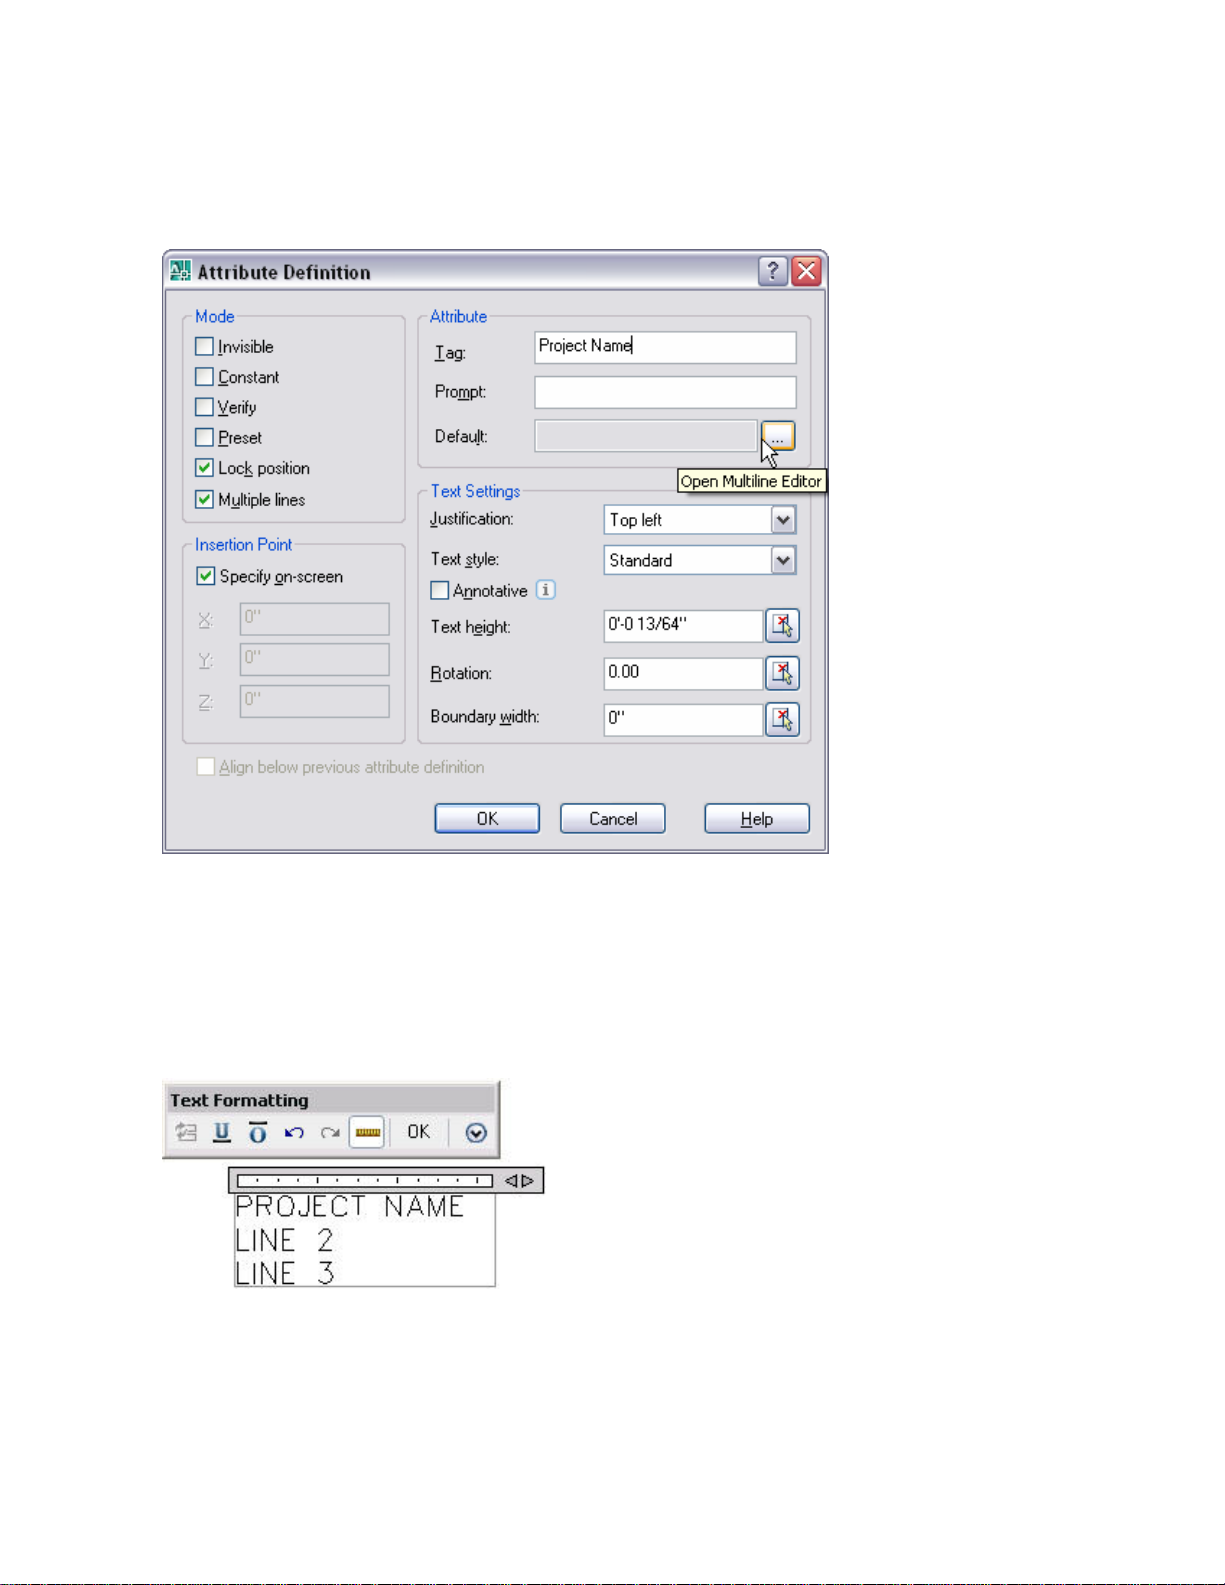Enable the Annotative checkbox

[x=439, y=590]
